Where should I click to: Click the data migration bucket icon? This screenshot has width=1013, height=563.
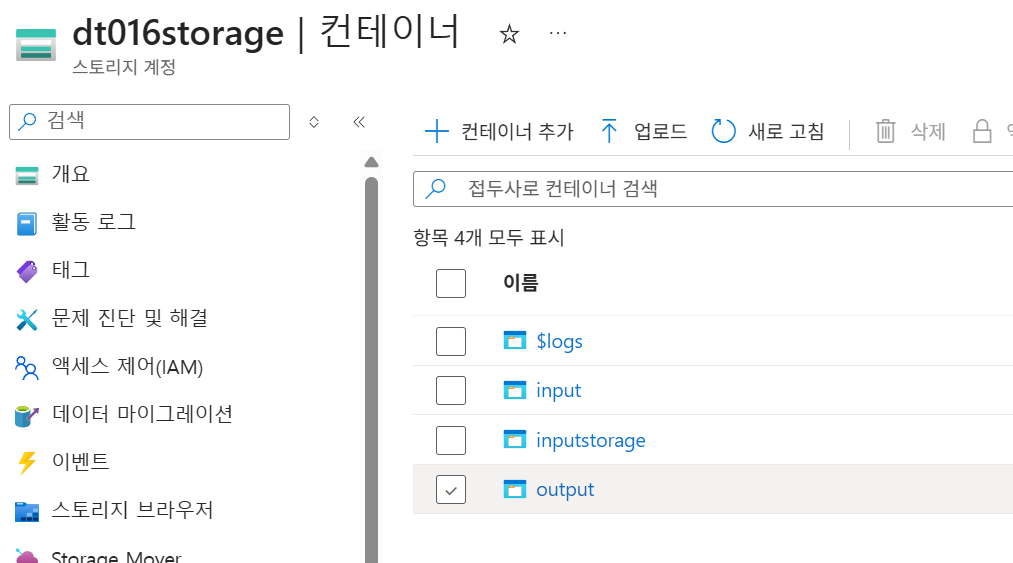(26, 415)
